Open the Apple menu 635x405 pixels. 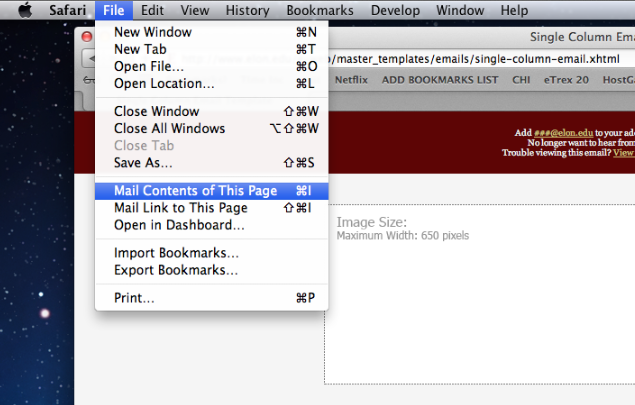click(x=25, y=10)
